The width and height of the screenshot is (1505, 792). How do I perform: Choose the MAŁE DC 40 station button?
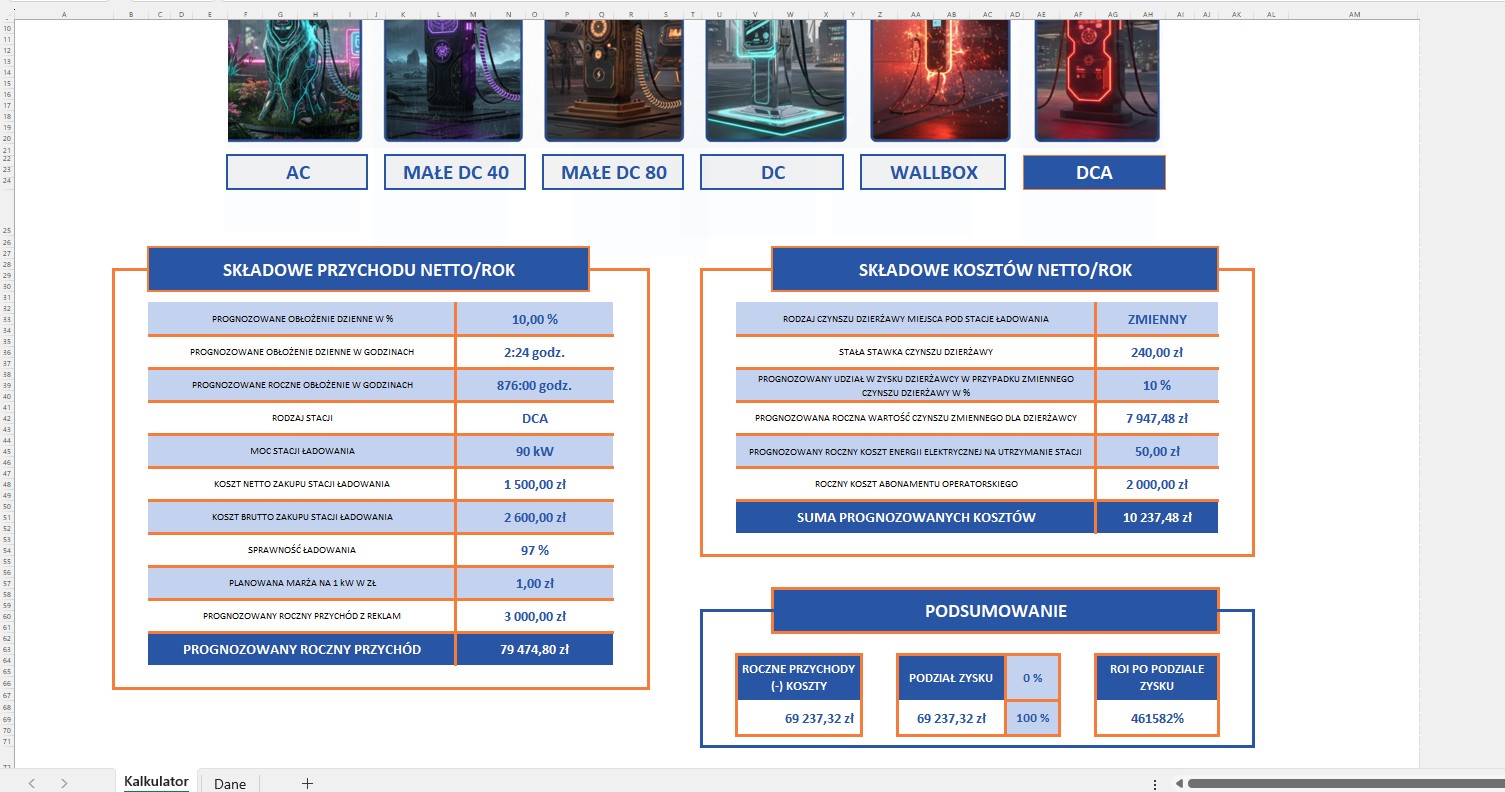click(455, 172)
